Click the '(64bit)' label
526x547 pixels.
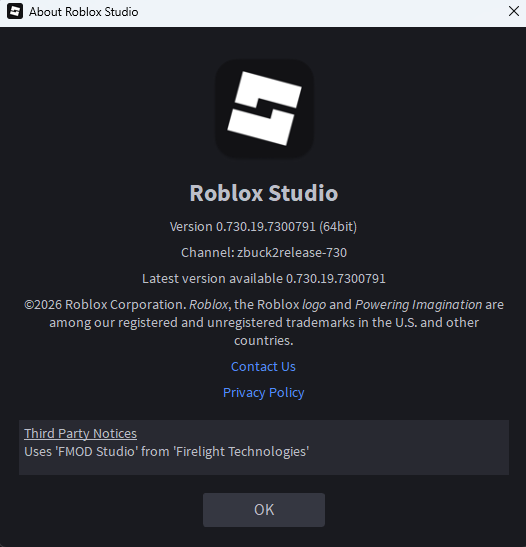(x=338, y=227)
